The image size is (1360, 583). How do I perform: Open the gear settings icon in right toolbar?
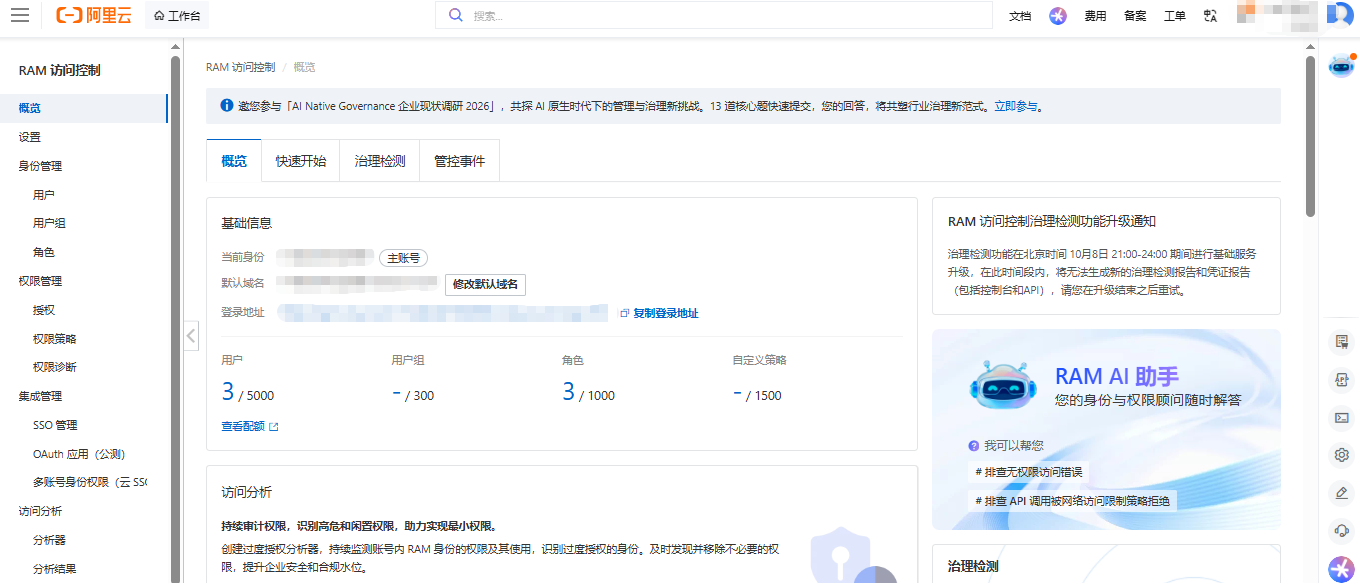(1342, 455)
